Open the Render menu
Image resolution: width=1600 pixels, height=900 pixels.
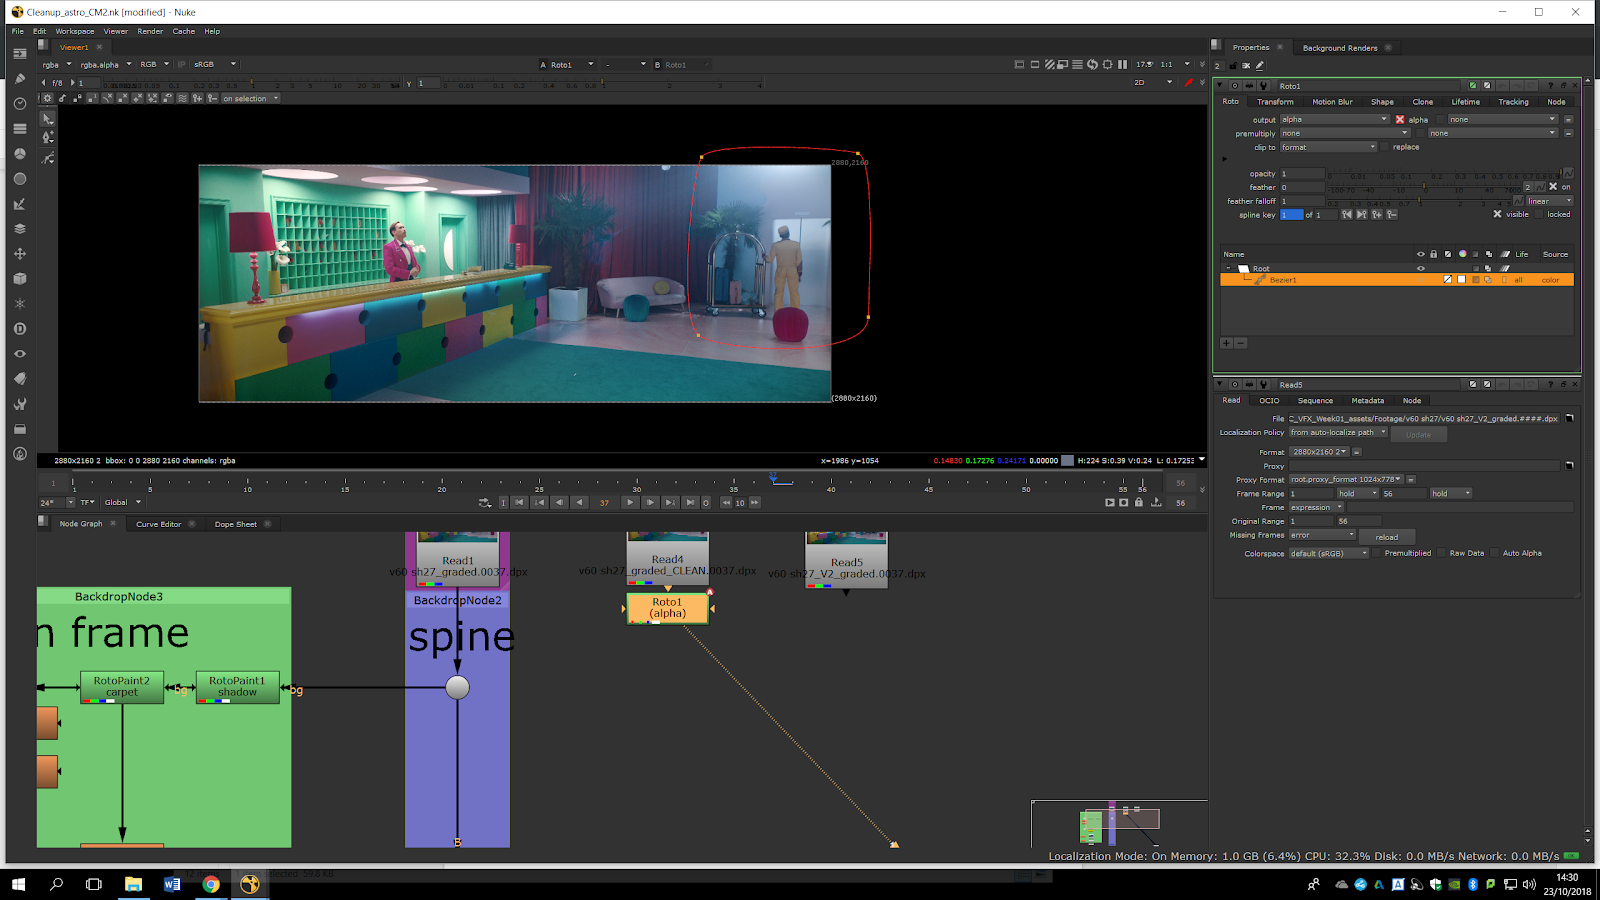[150, 31]
